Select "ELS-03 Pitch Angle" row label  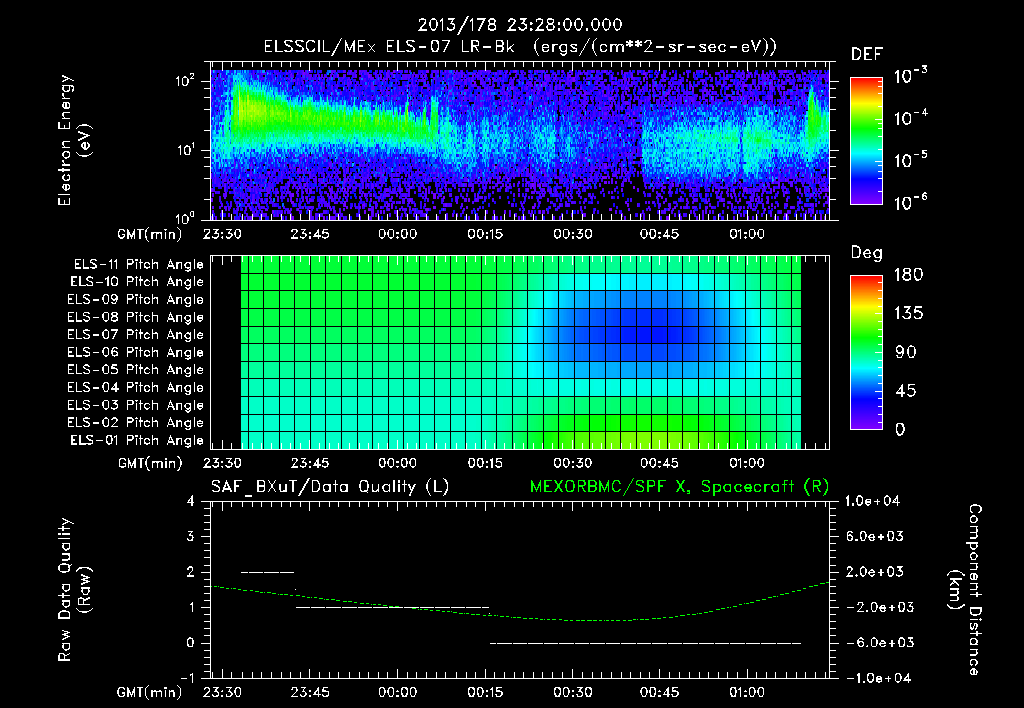tap(136, 405)
